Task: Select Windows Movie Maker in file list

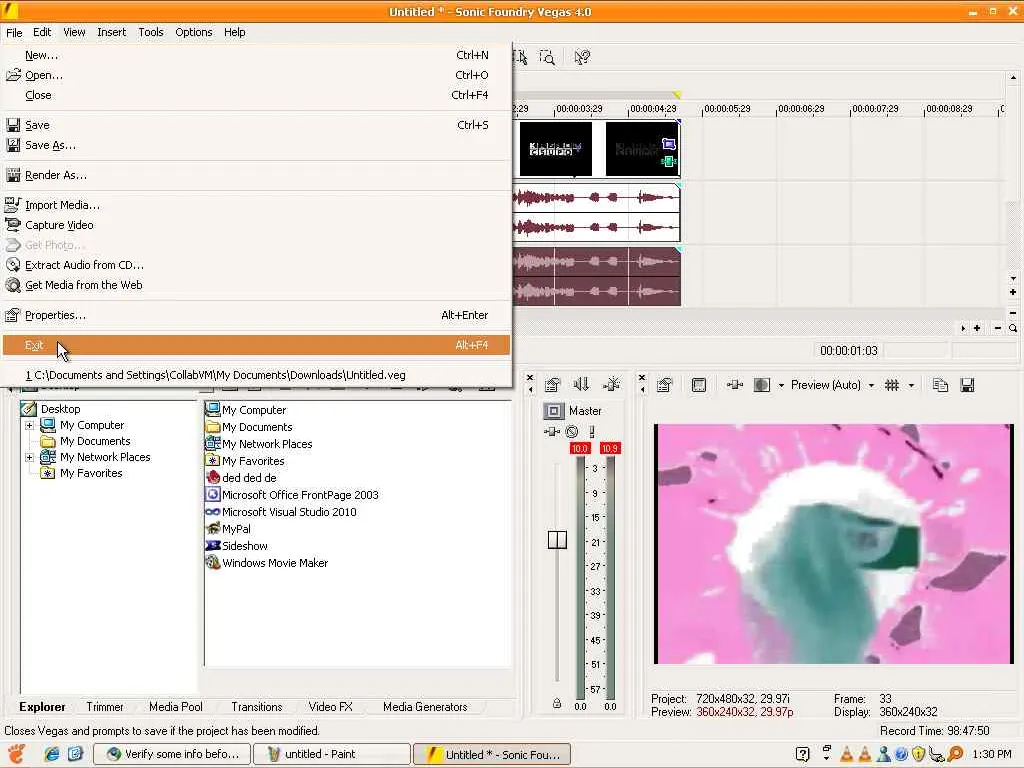Action: pos(274,563)
